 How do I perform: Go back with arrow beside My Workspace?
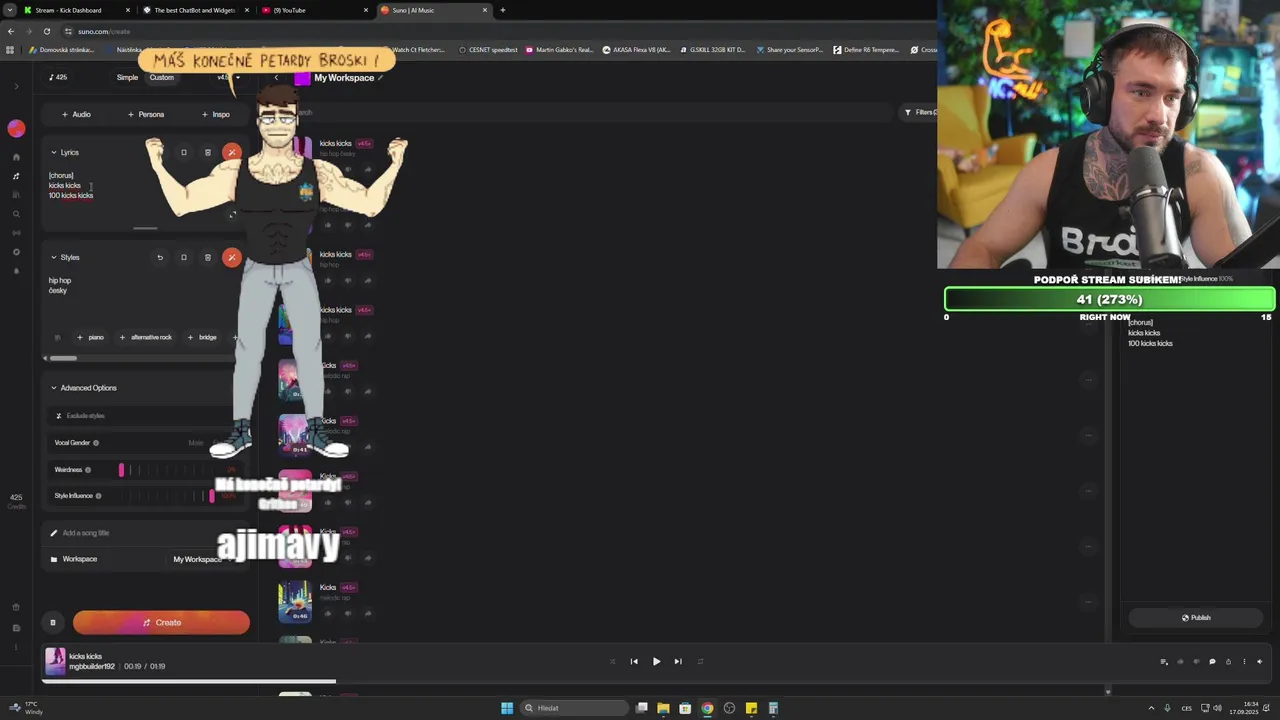(x=277, y=78)
